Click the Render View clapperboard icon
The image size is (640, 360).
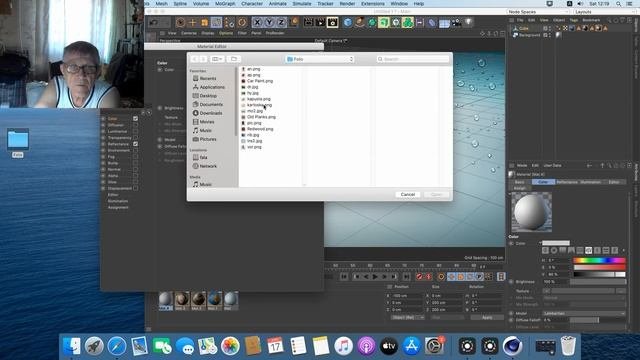(309, 22)
